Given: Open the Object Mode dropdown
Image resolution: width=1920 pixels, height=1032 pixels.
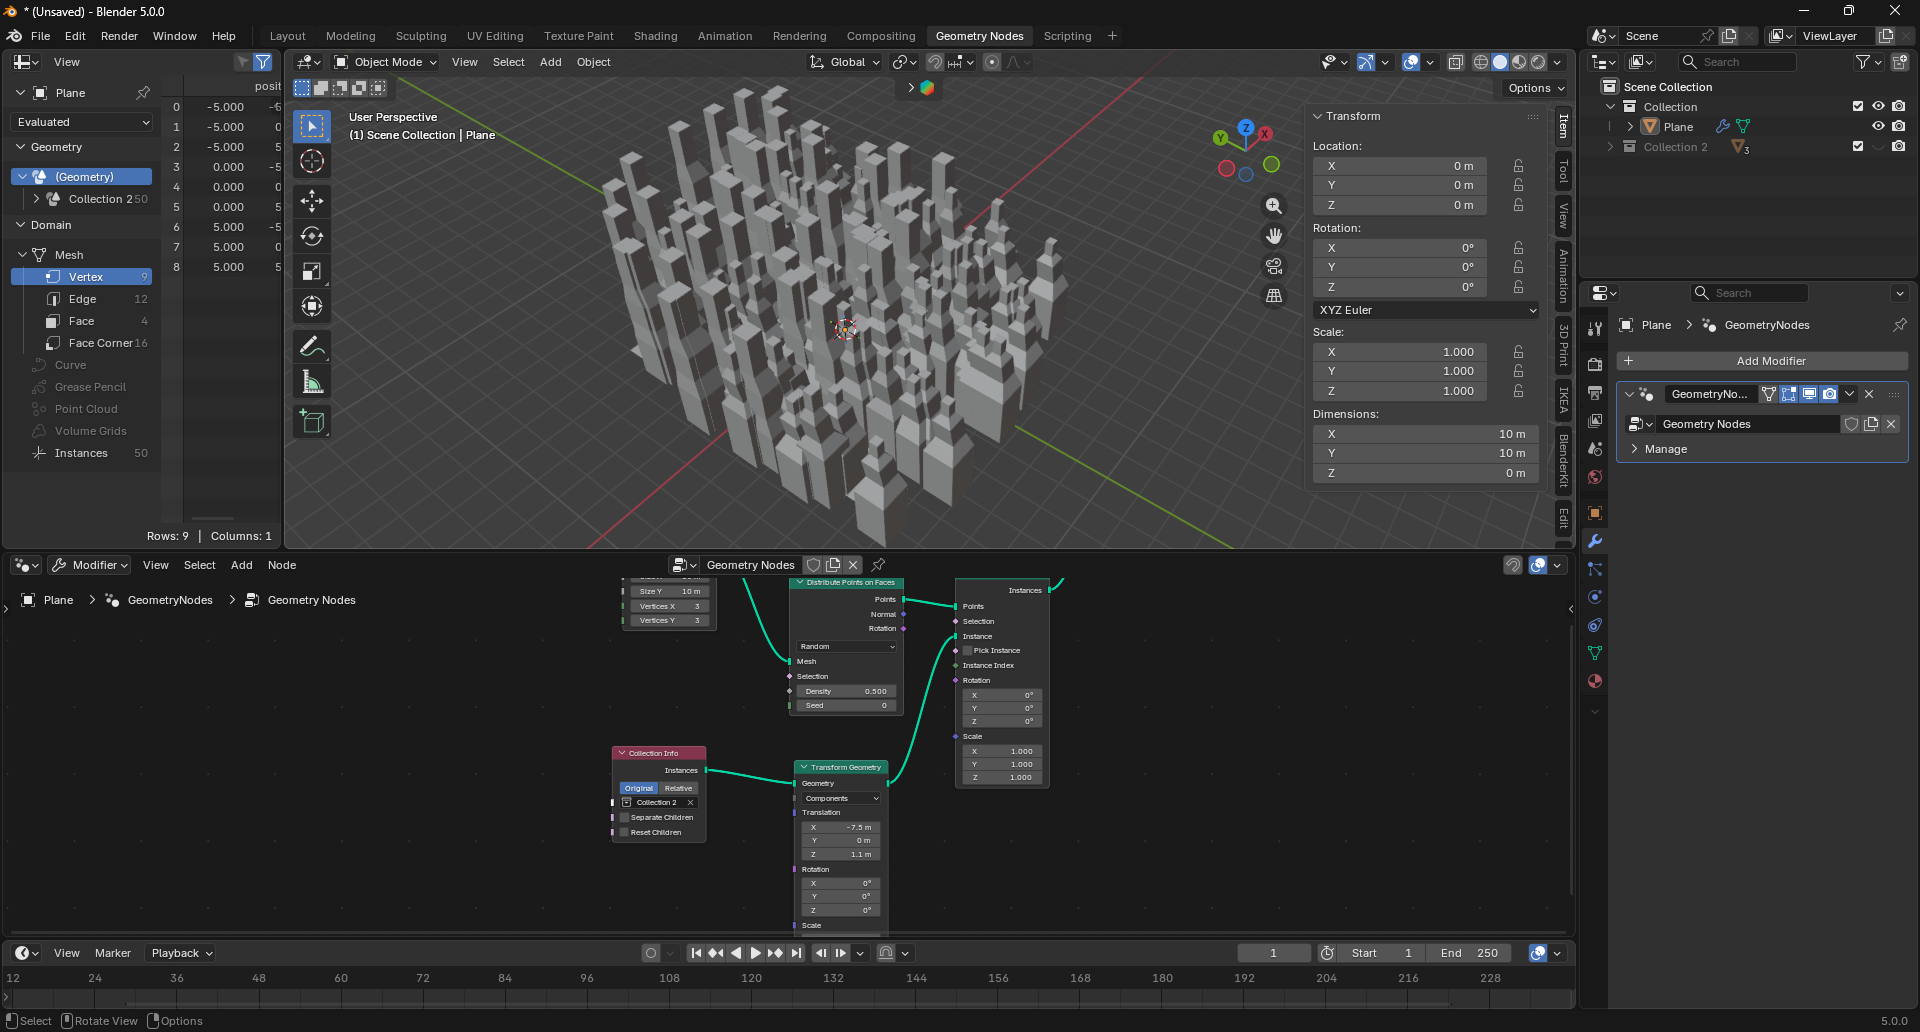Looking at the screenshot, I should 386,62.
